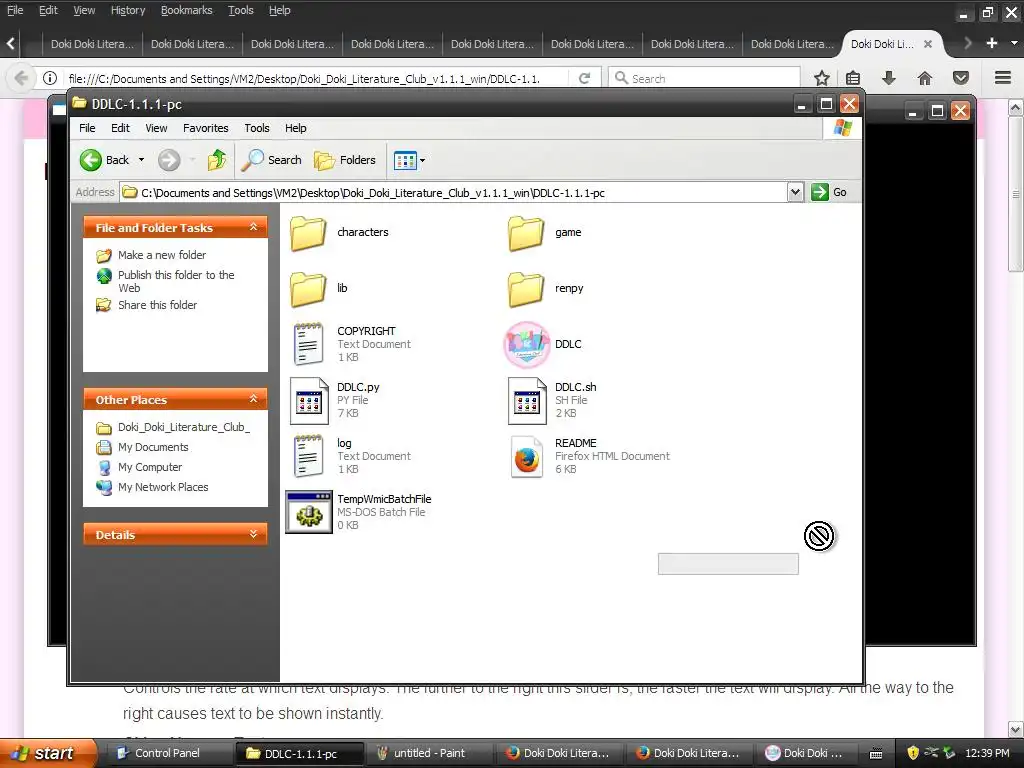Screen dimensions: 1024x768
Task: Switch to the first Doki Doki Litera... tab
Action: 92,44
